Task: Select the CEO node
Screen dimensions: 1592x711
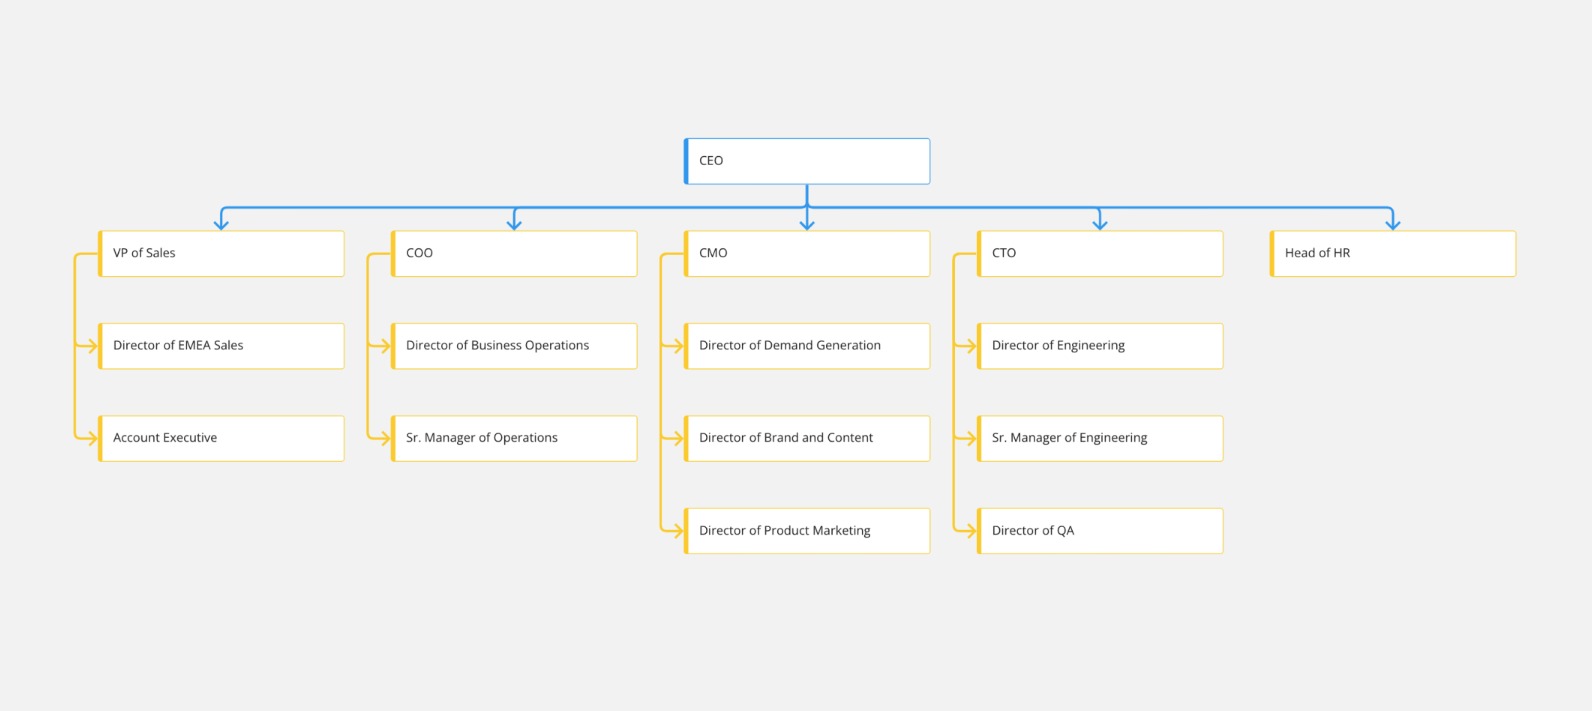Action: 807,161
